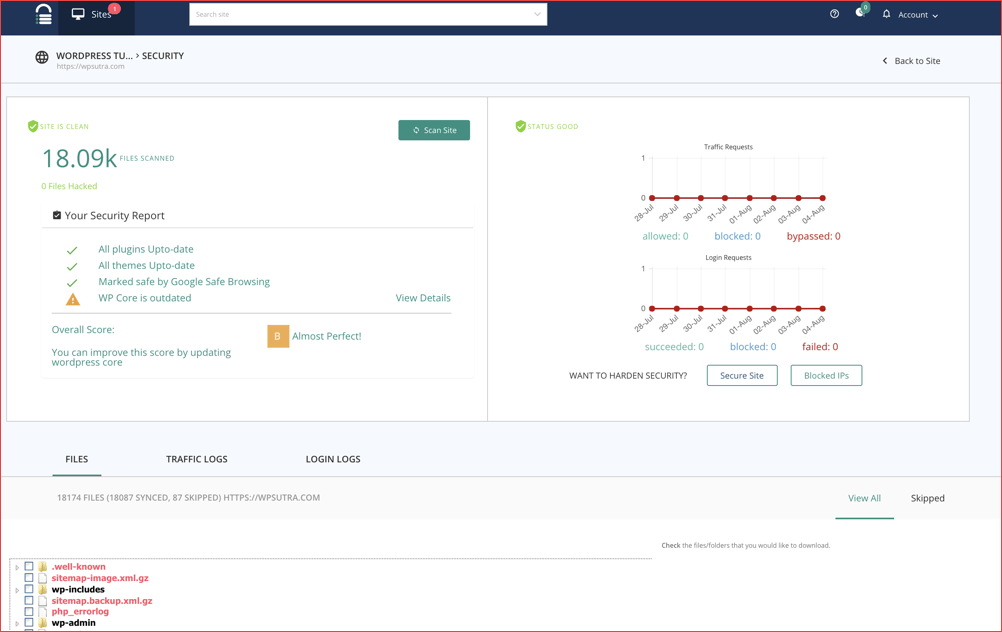Select the Skipped filter tab
Screen dimensions: 1002x632
pyautogui.click(x=927, y=498)
